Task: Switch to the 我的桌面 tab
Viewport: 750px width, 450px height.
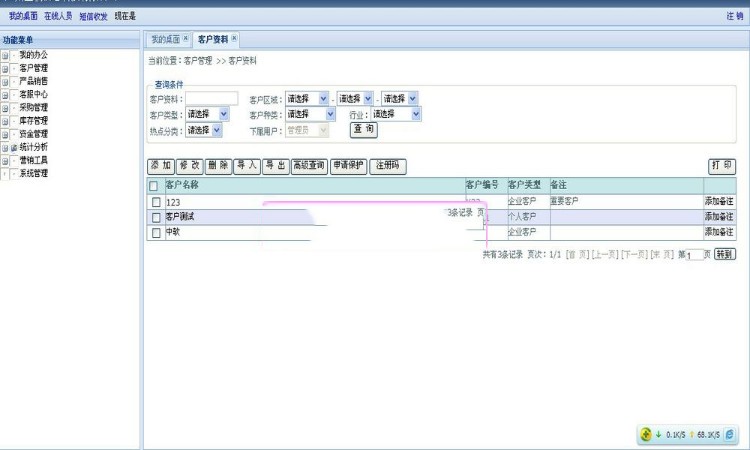Action: [x=165, y=39]
